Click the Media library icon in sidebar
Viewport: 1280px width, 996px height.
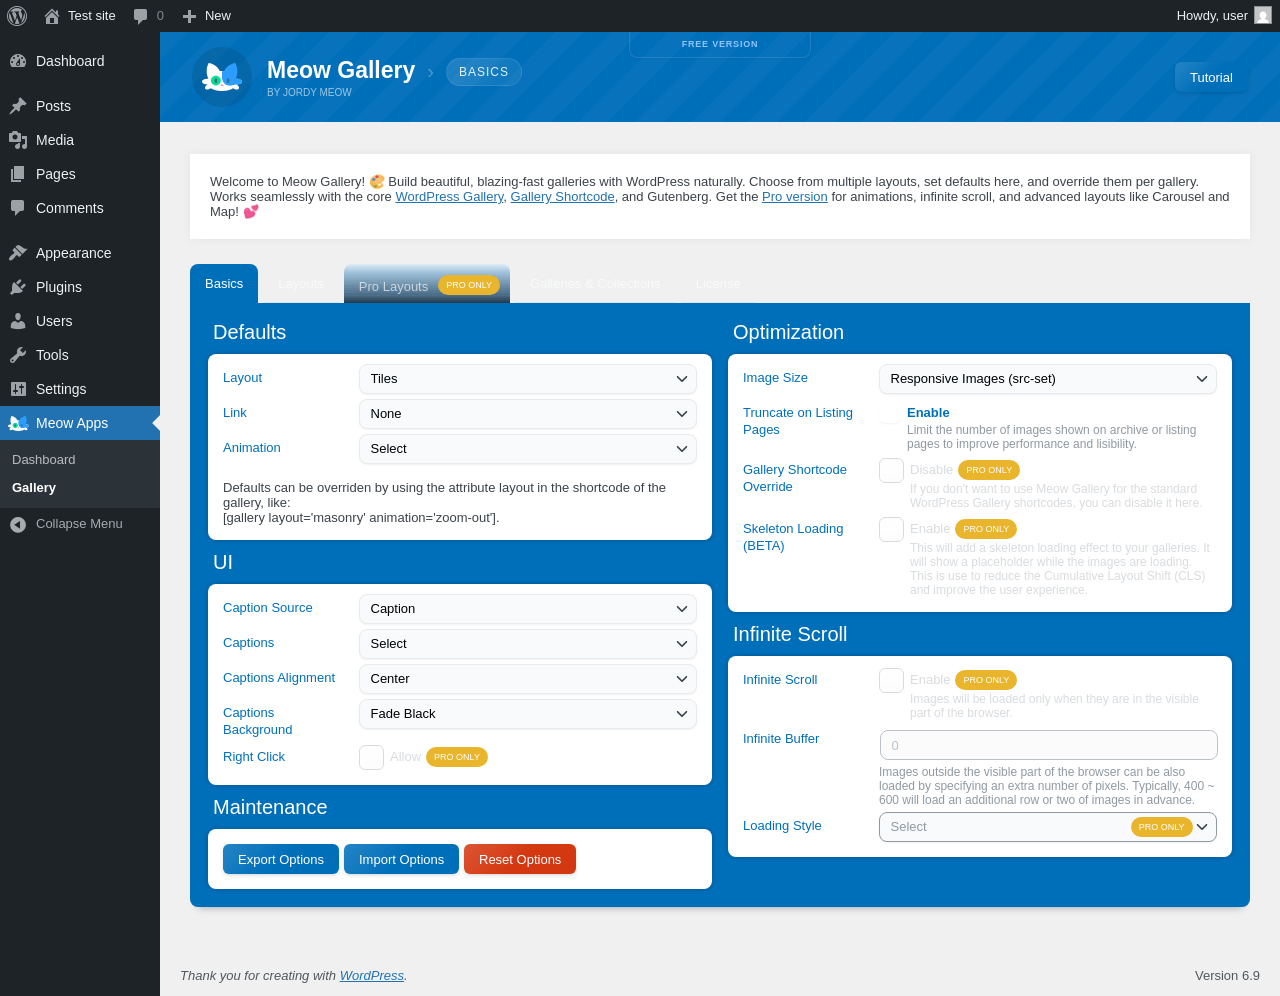point(18,140)
